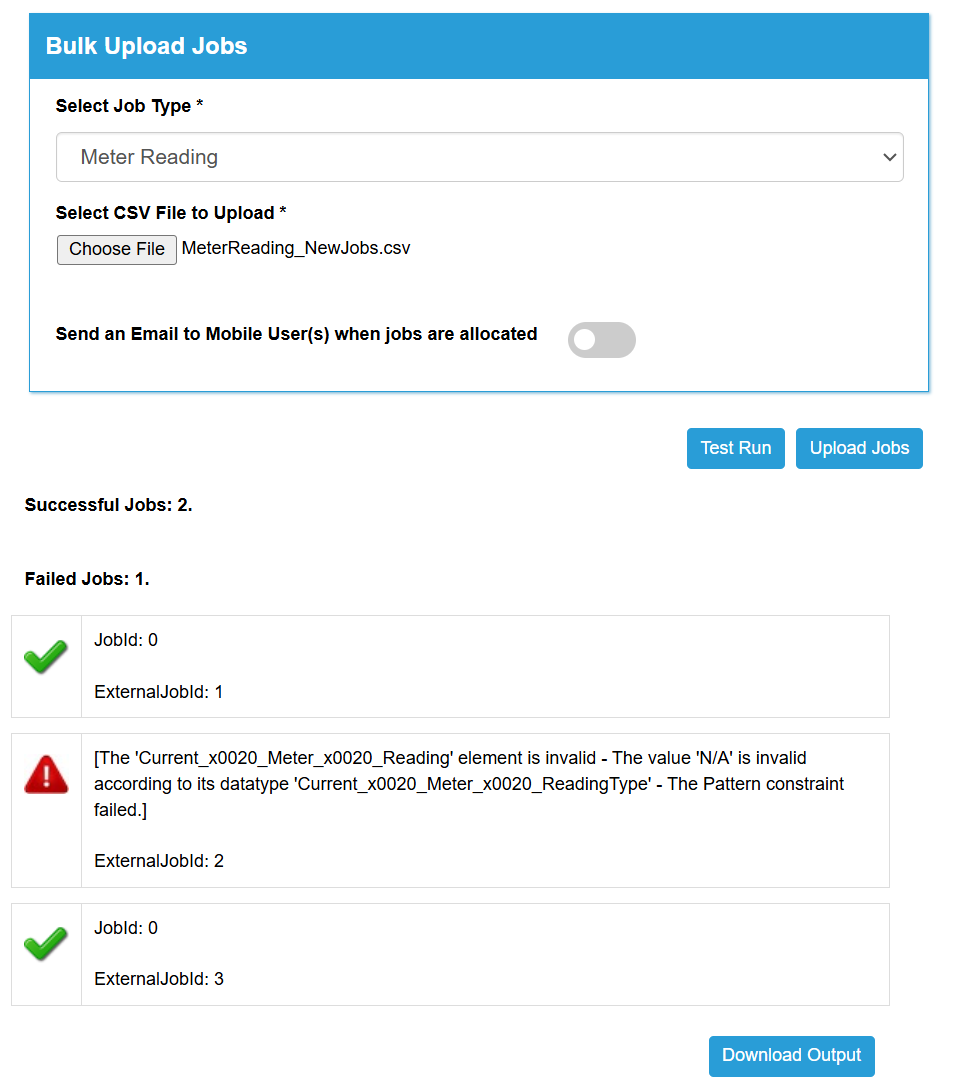Click the Pattern constraint failed error message

coord(469,784)
